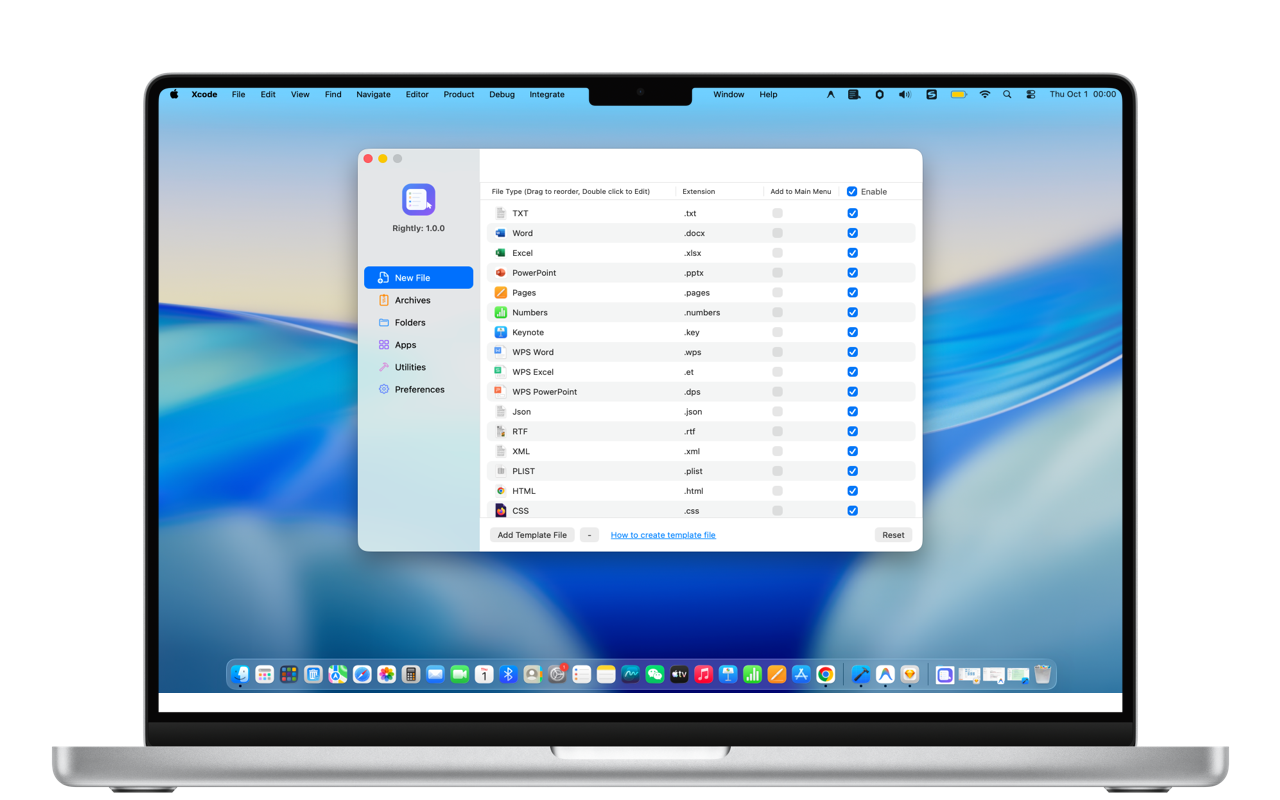The image size is (1280, 800).
Task: Open Control Center in menu bar
Action: pos(1031,95)
